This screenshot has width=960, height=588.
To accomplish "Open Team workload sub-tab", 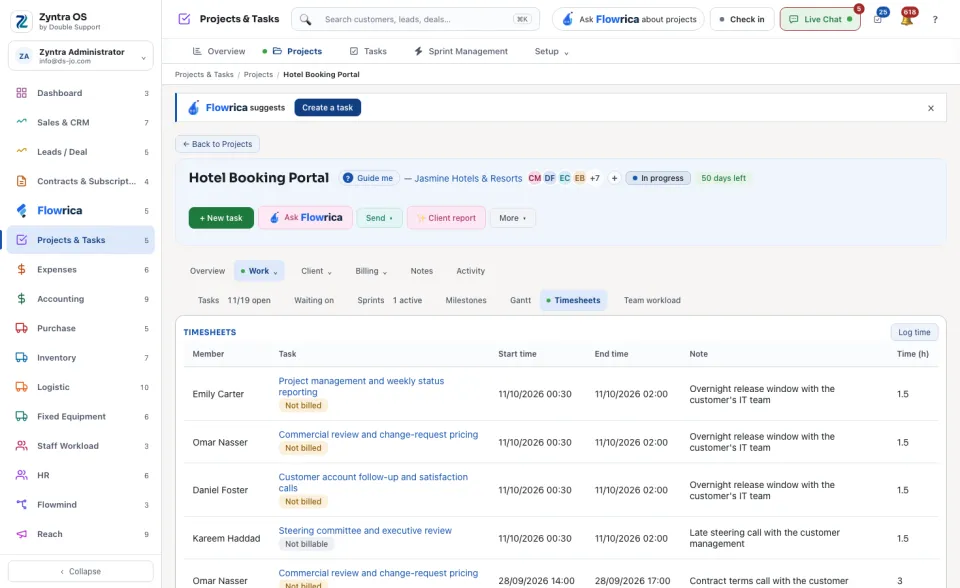I will click(x=652, y=300).
